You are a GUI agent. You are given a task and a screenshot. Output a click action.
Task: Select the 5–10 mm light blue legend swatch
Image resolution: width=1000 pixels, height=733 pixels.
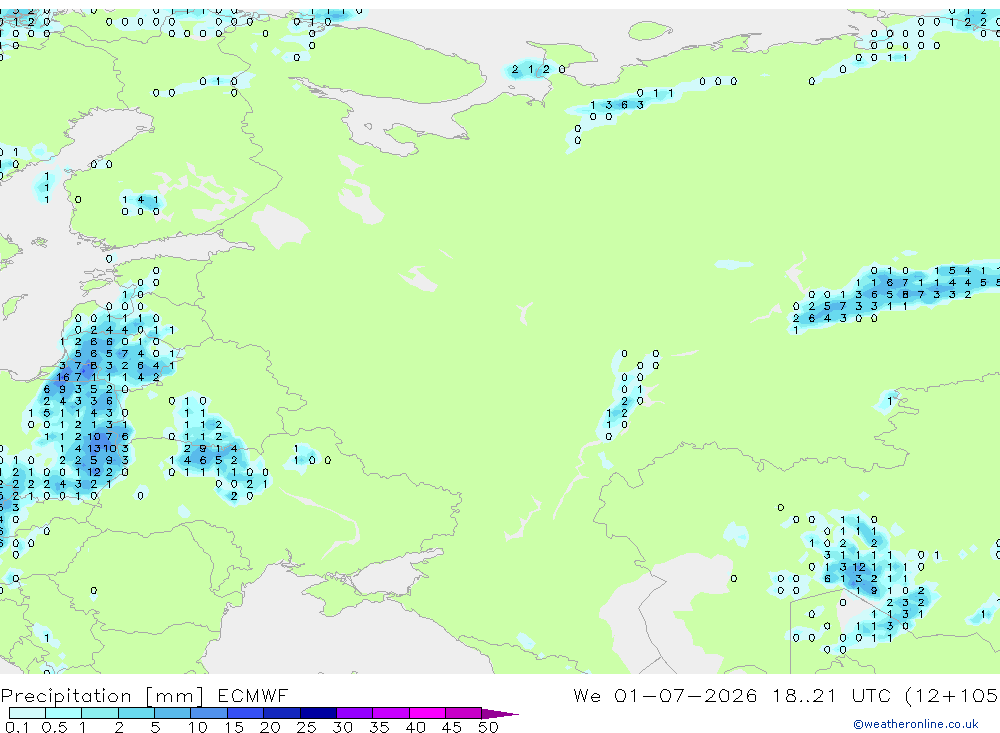[172, 713]
